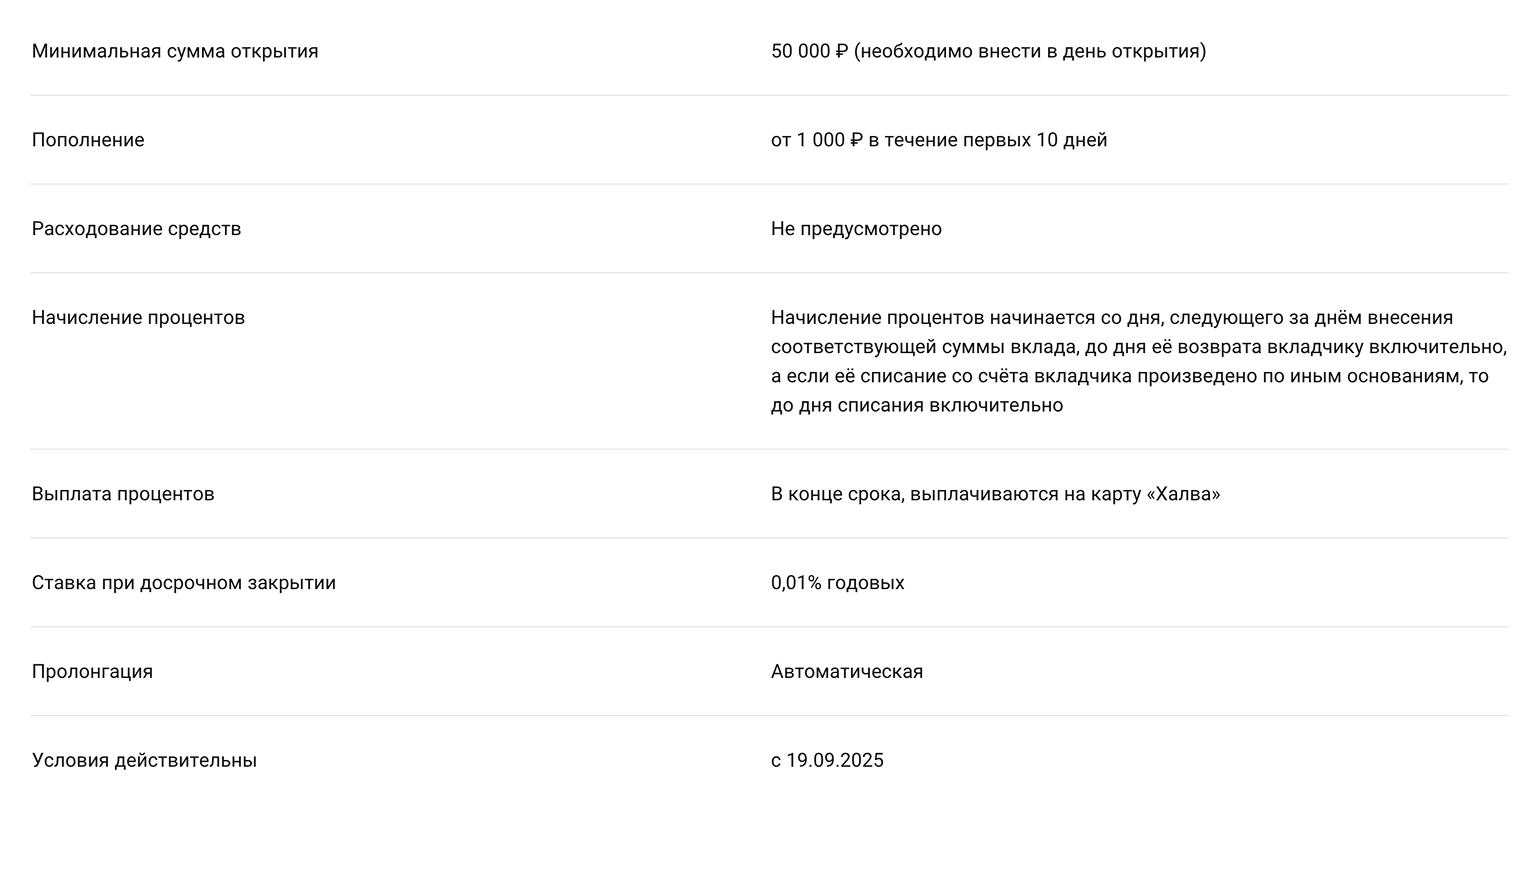This screenshot has width=1540, height=889.
Task: Select the "Выплата процентов" label
Action: point(123,494)
